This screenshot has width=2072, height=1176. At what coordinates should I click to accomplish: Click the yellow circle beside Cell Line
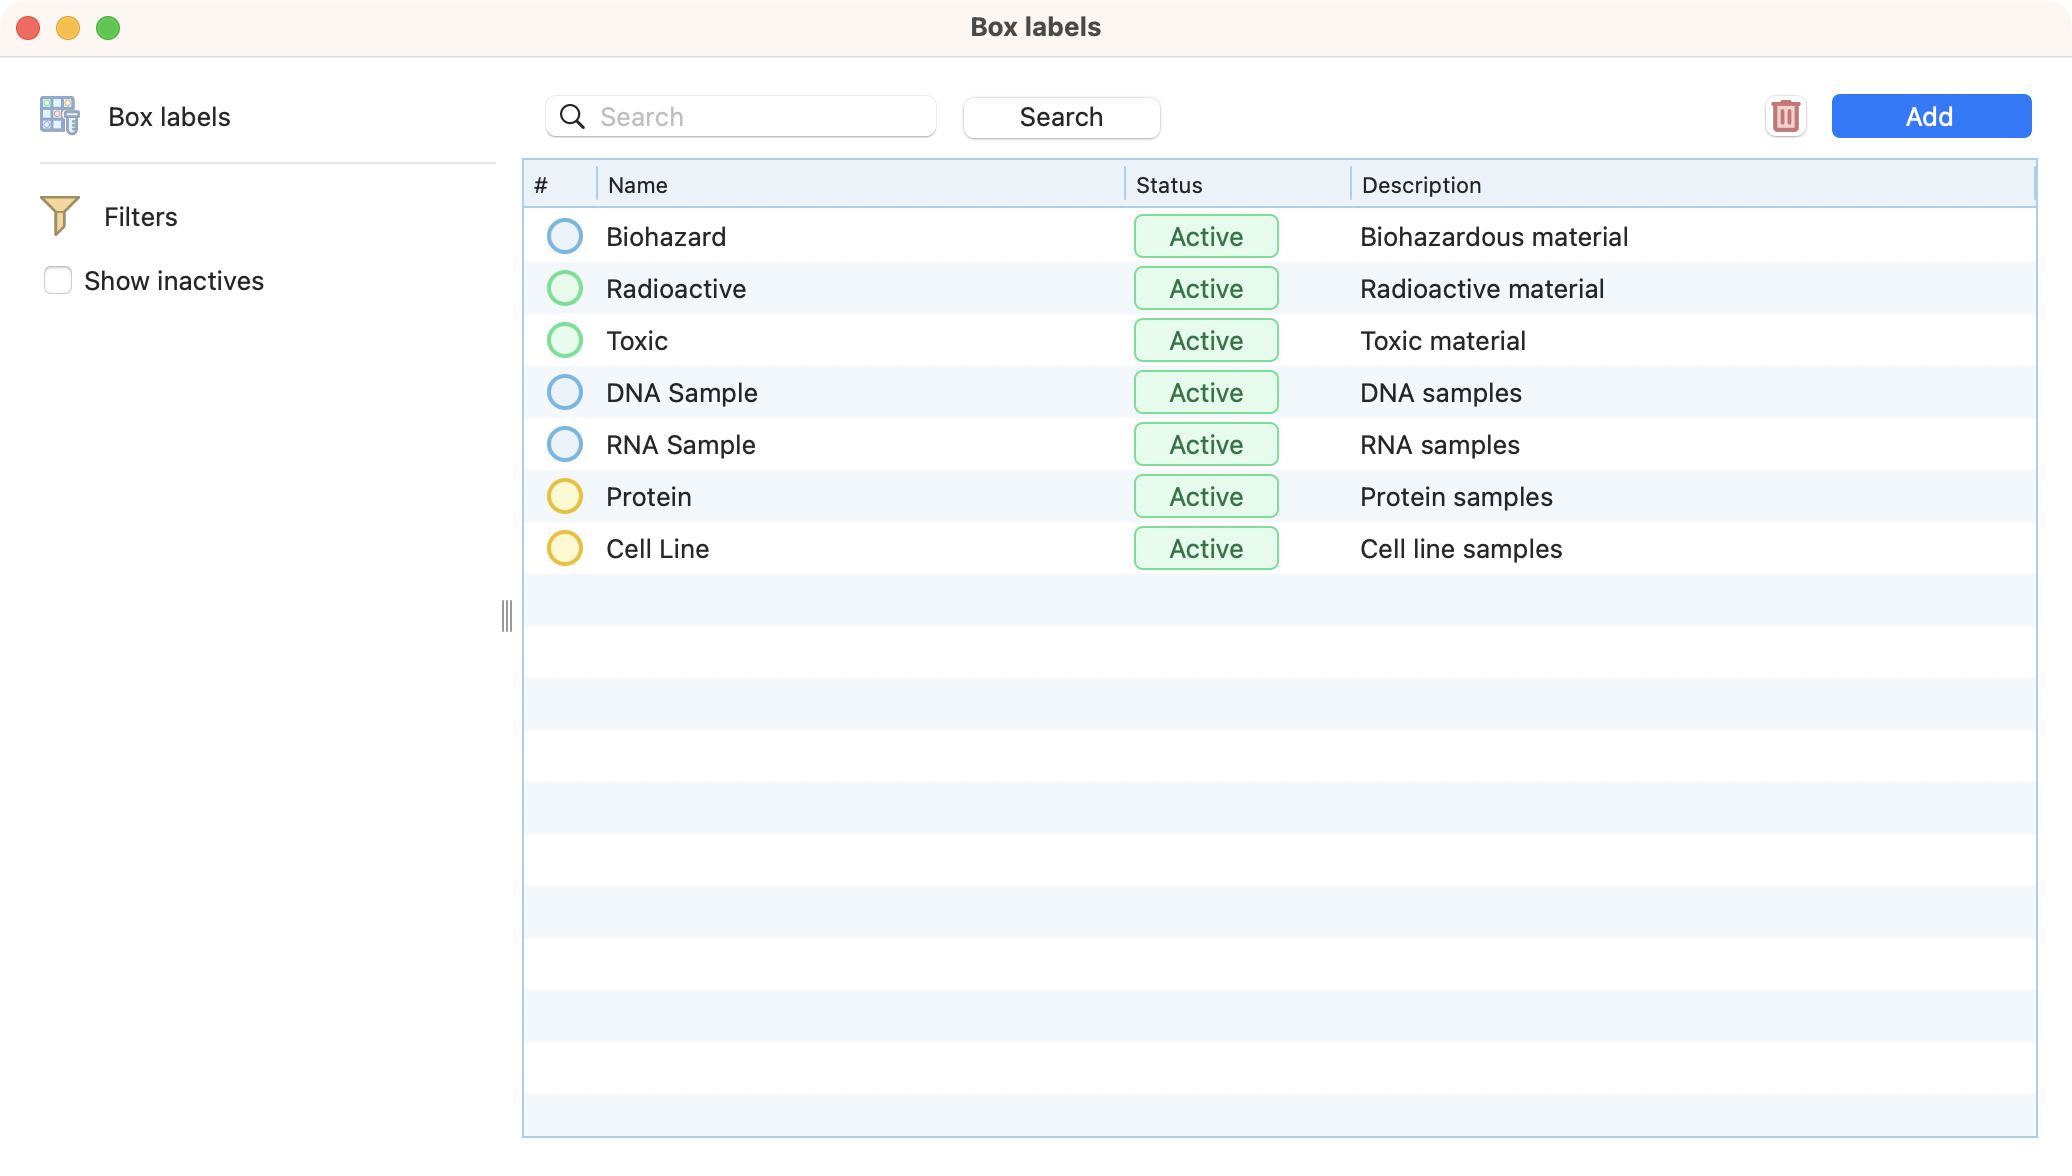(x=565, y=549)
